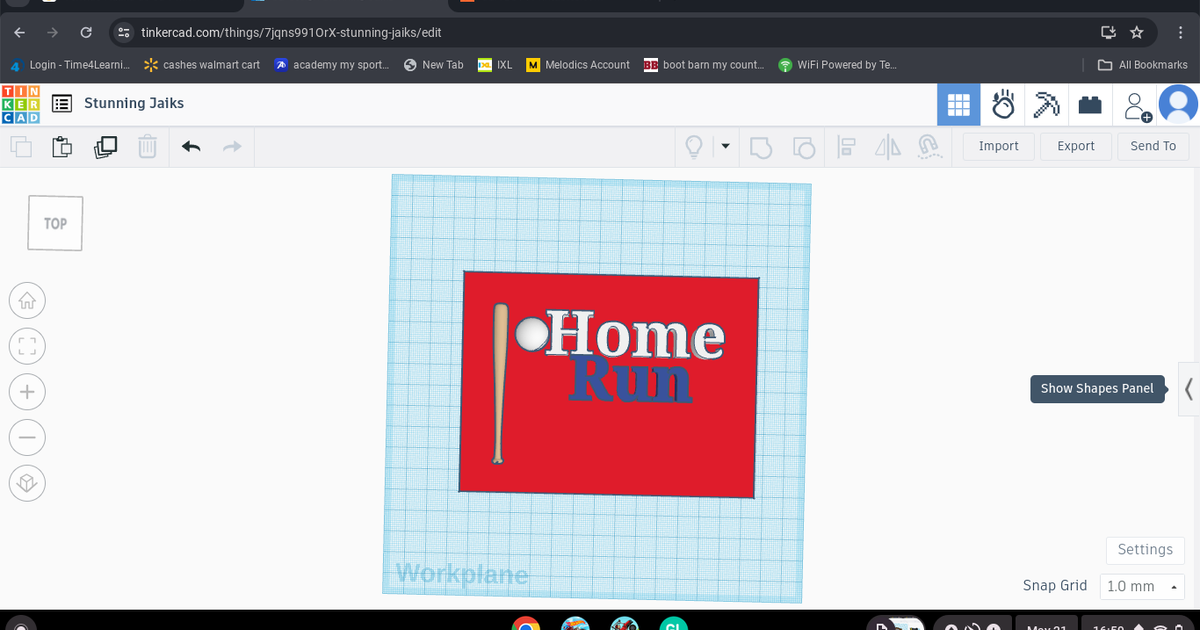Viewport: 1200px width, 630px height.
Task: Click the Mirror flip tool icon
Action: pos(887,147)
